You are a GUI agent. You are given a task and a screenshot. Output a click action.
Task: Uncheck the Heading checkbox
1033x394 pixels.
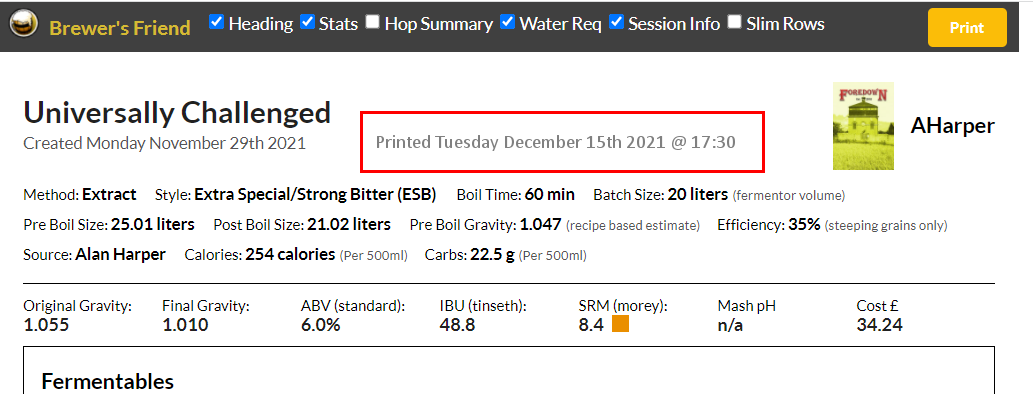pyautogui.click(x=216, y=22)
